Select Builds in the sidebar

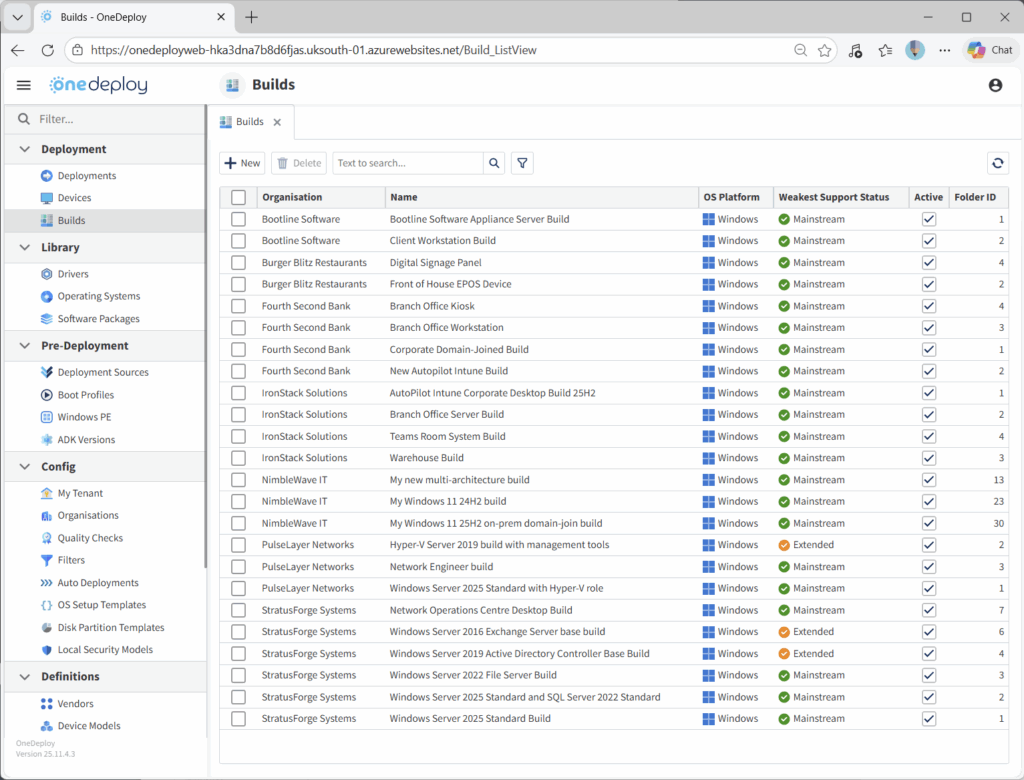coord(71,221)
